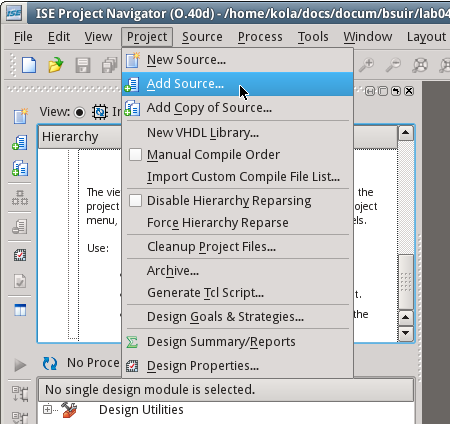The image size is (450, 424).
Task: Open the Source menu
Action: tap(202, 37)
